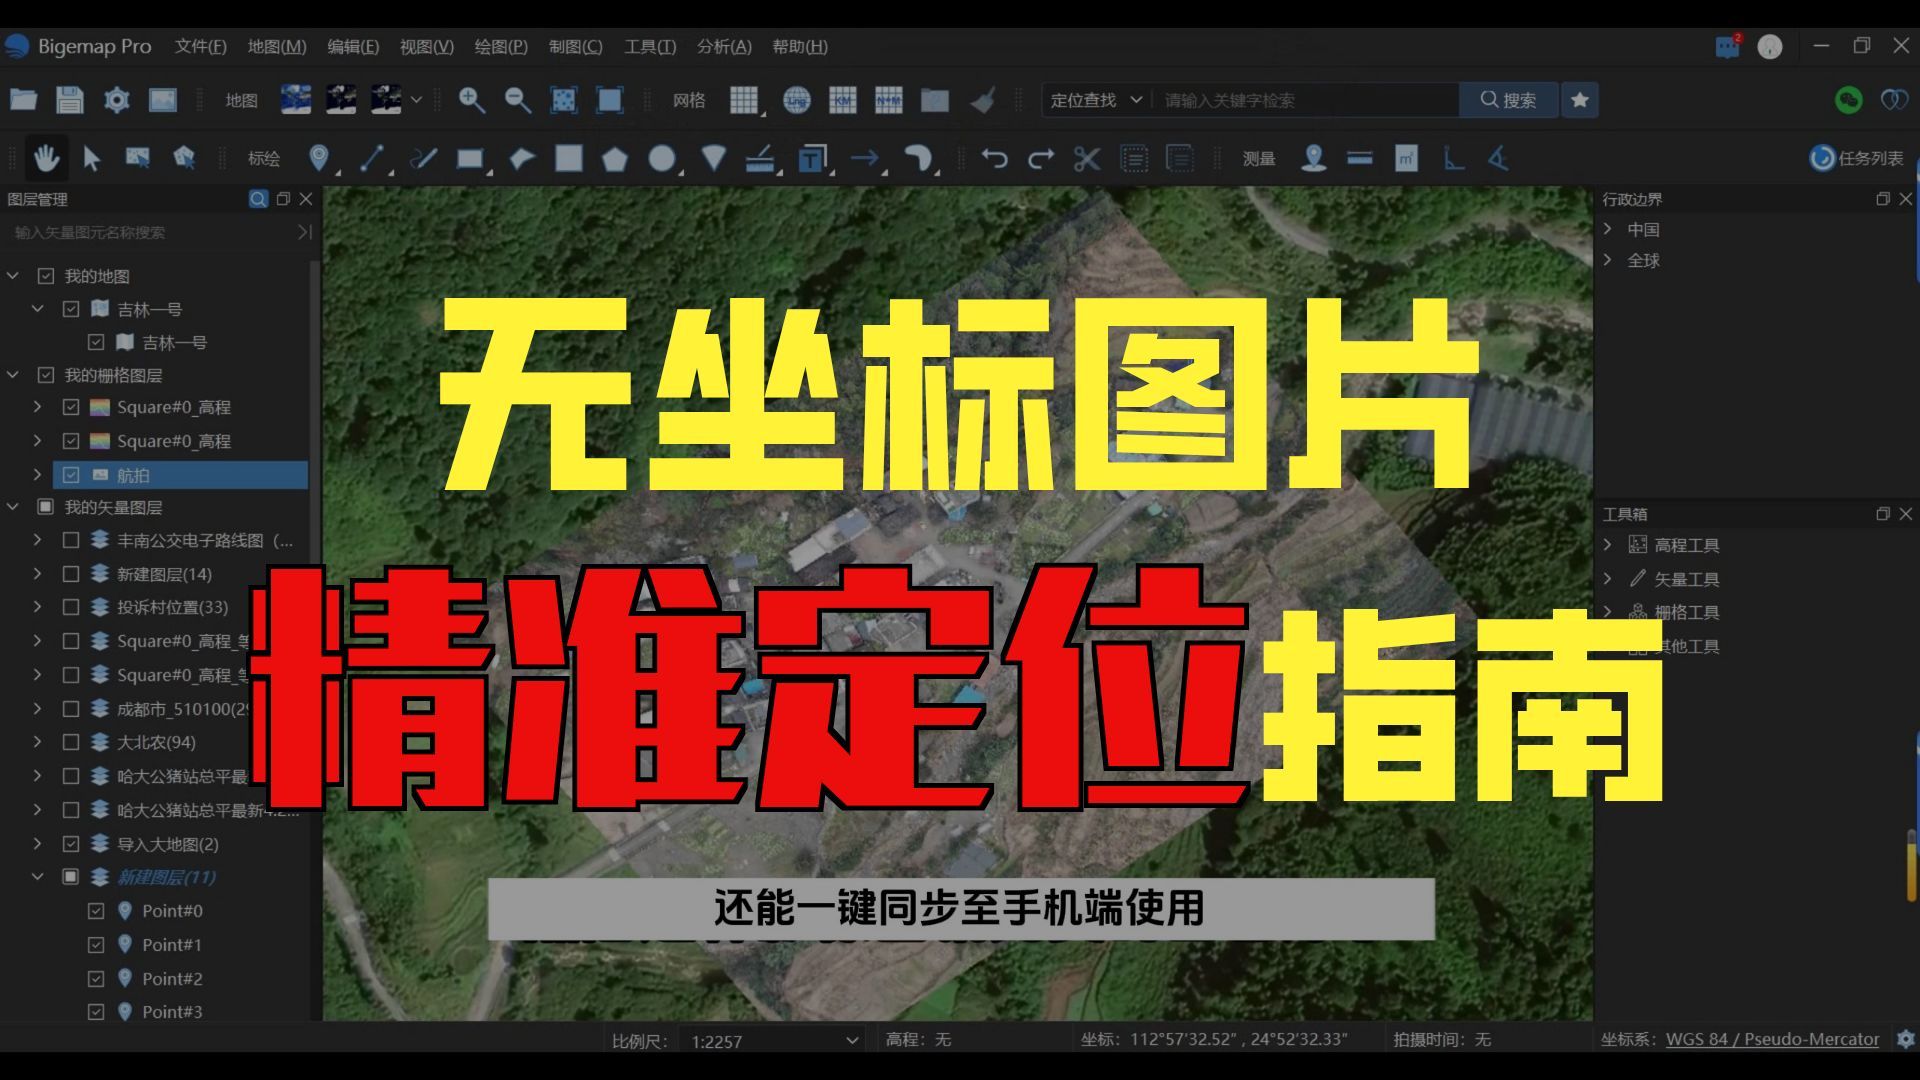1920x1080 pixels.
Task: Enable 投诉村位置(33) checkbox
Action: pos(71,607)
